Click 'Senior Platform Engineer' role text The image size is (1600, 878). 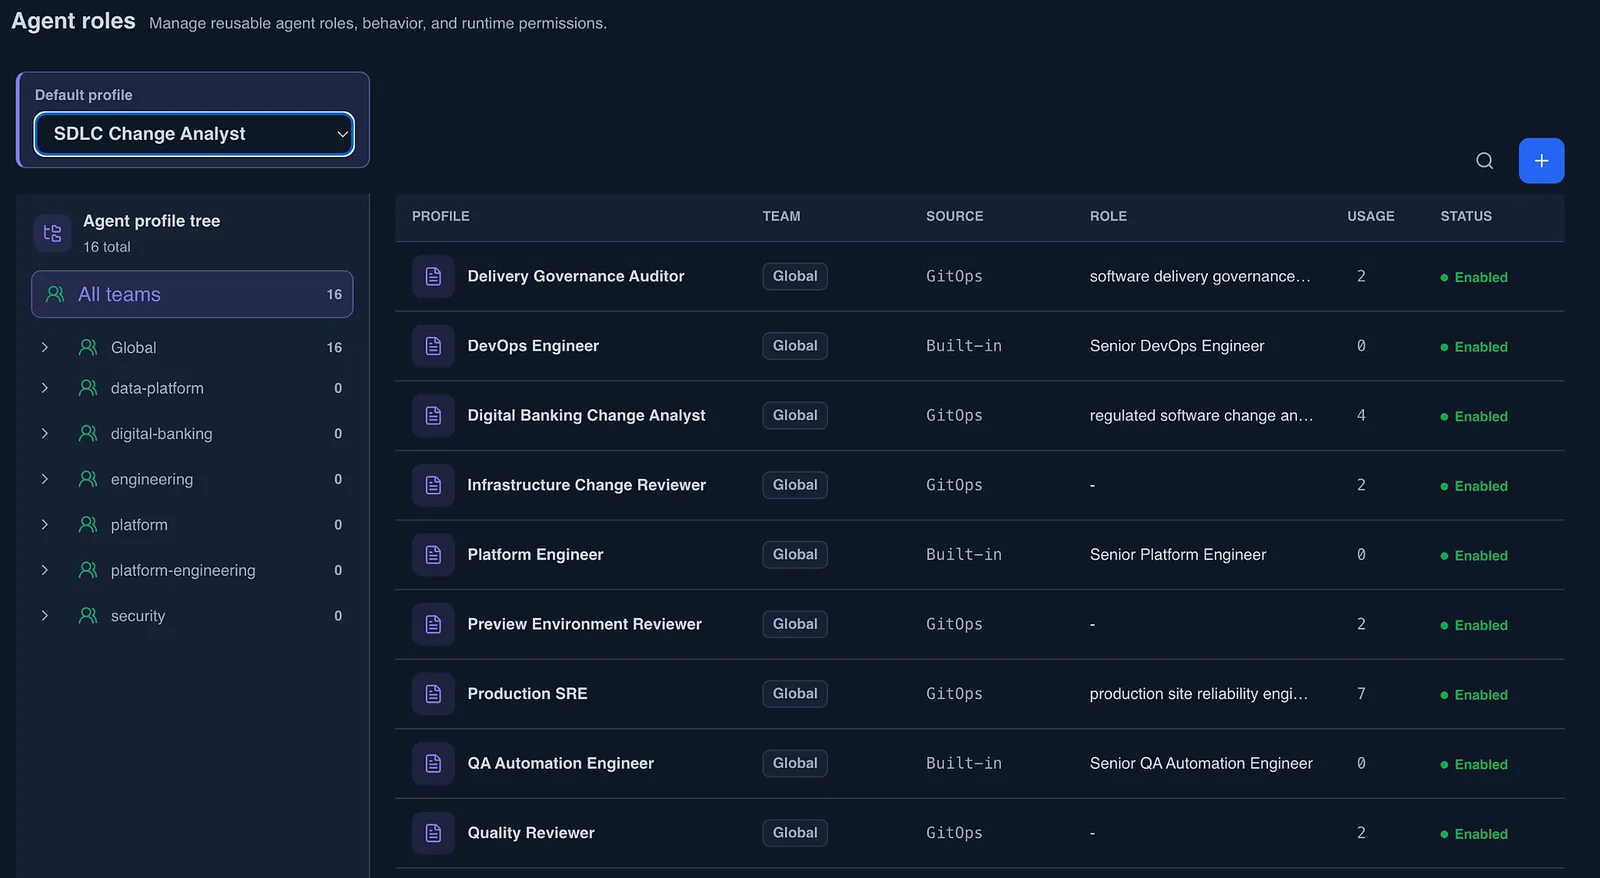click(1178, 554)
